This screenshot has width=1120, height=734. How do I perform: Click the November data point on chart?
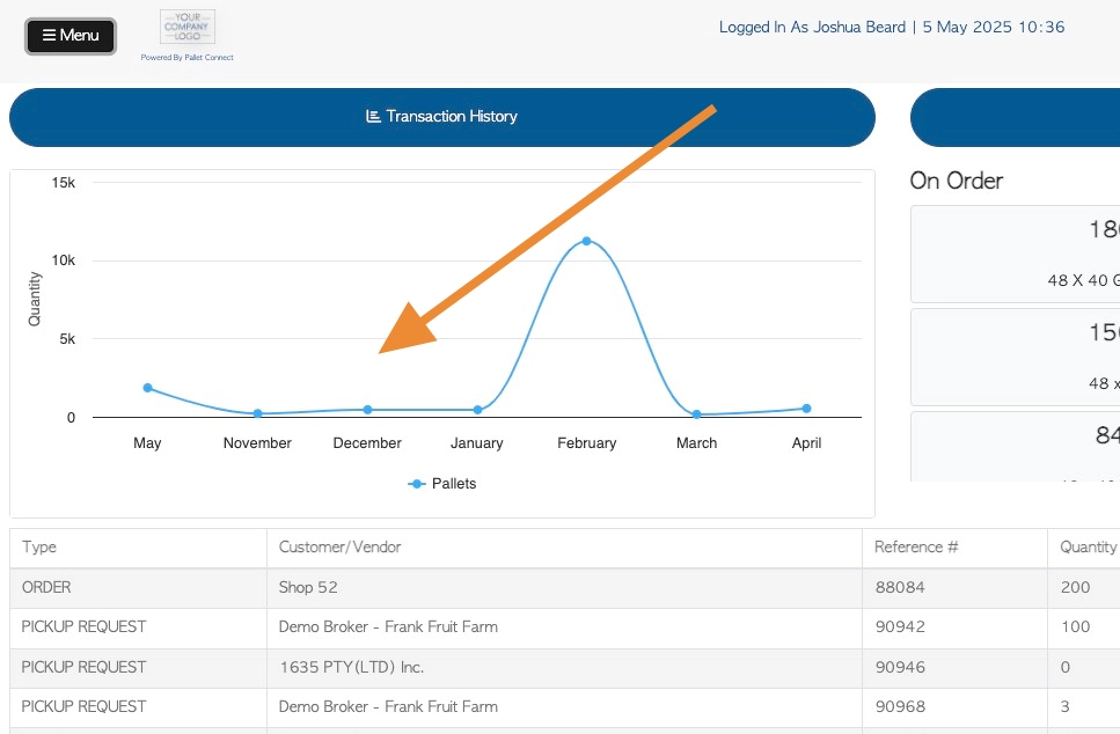pyautogui.click(x=257, y=413)
